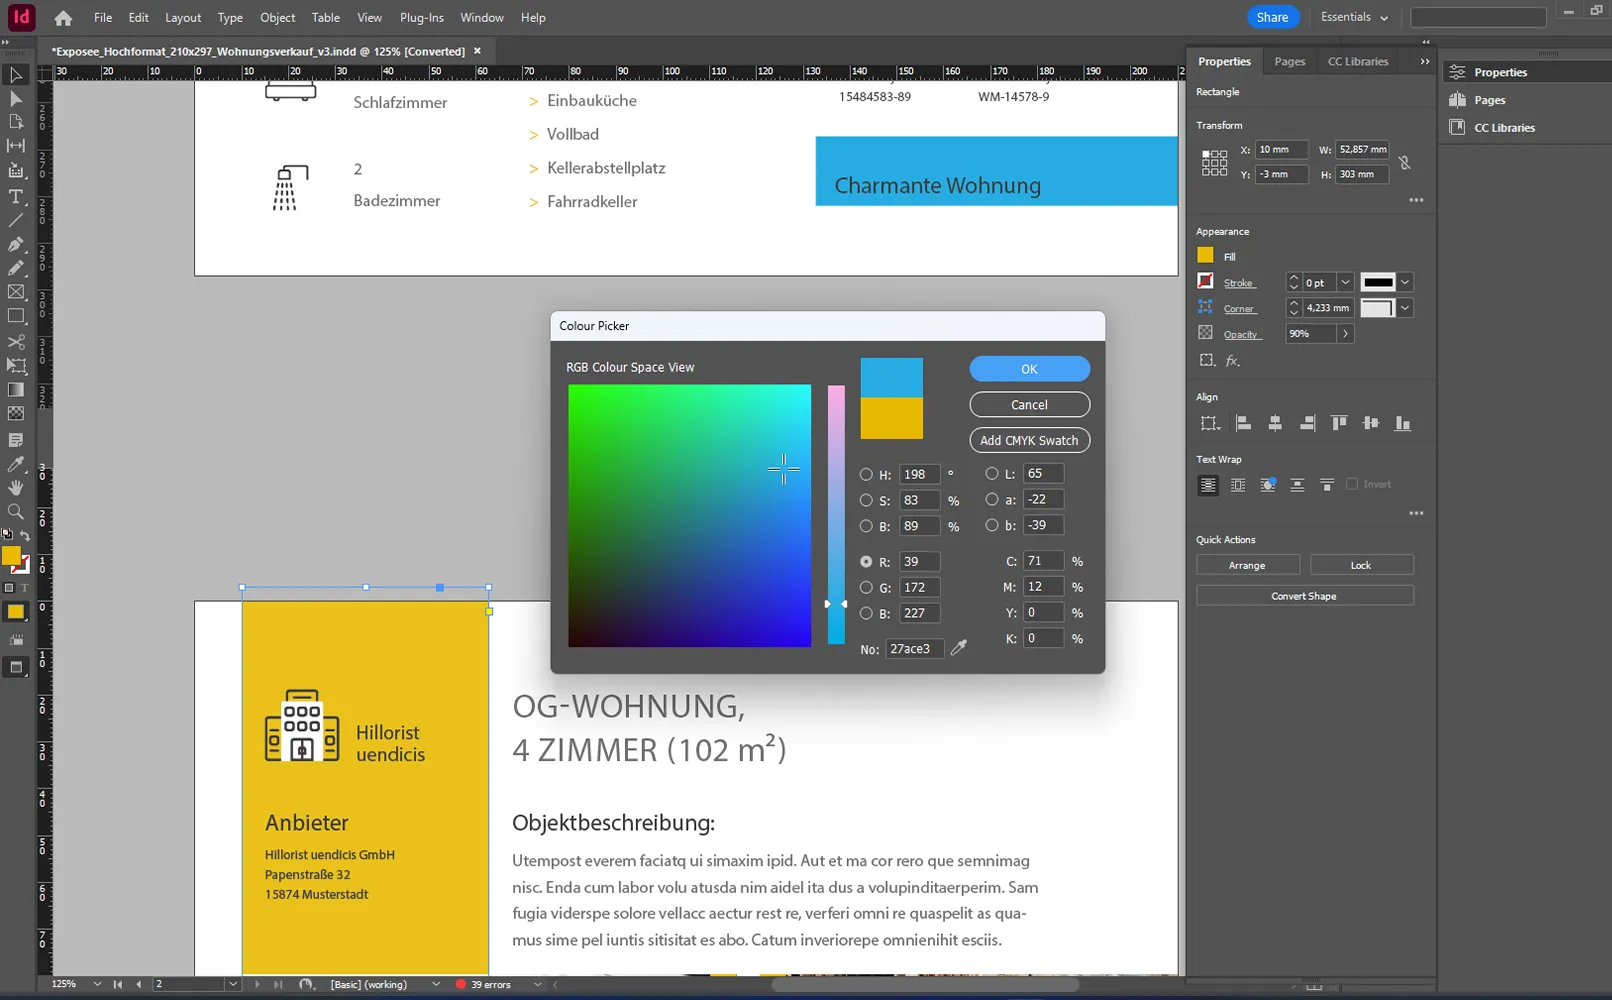Select the Eyedropper tool in toolbar

16,464
